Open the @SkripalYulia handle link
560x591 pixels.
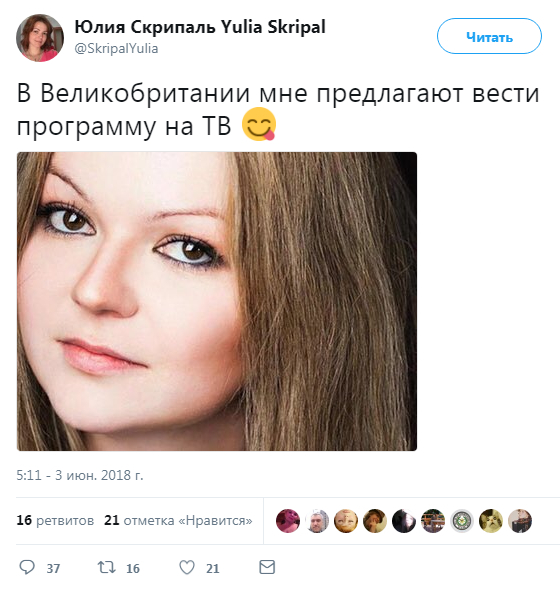[116, 49]
